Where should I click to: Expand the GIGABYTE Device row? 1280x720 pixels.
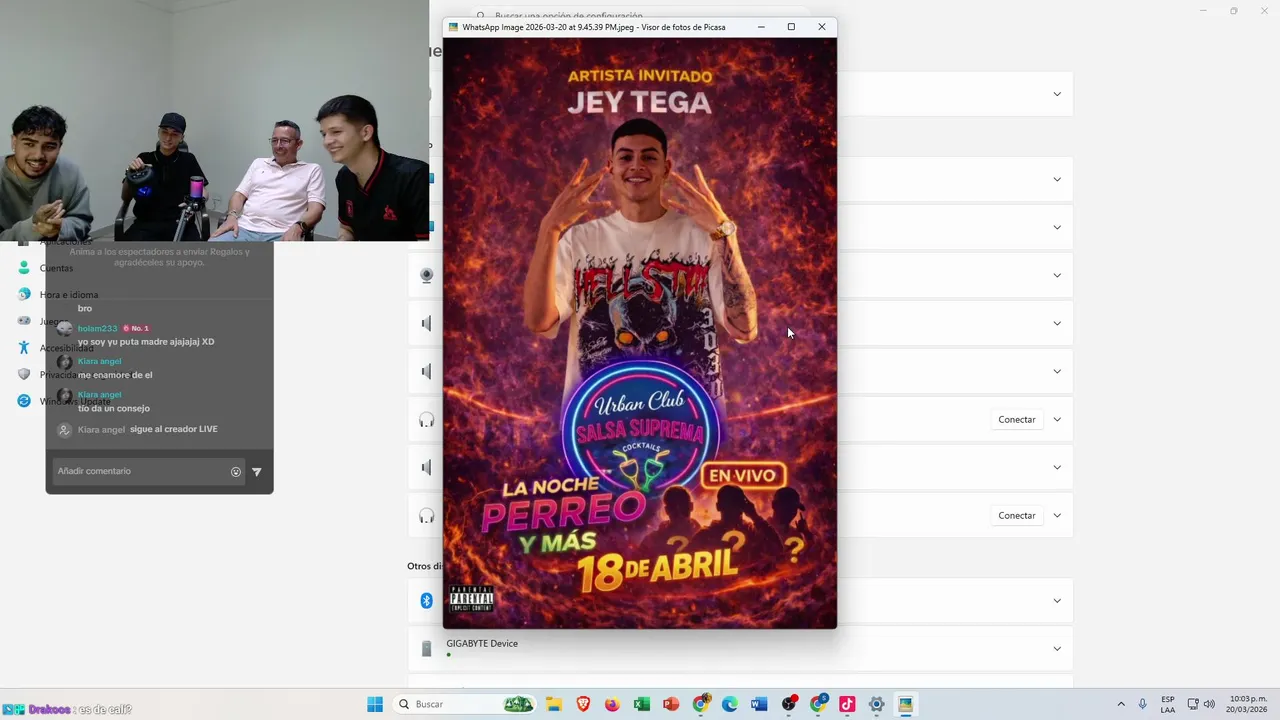coord(1057,649)
